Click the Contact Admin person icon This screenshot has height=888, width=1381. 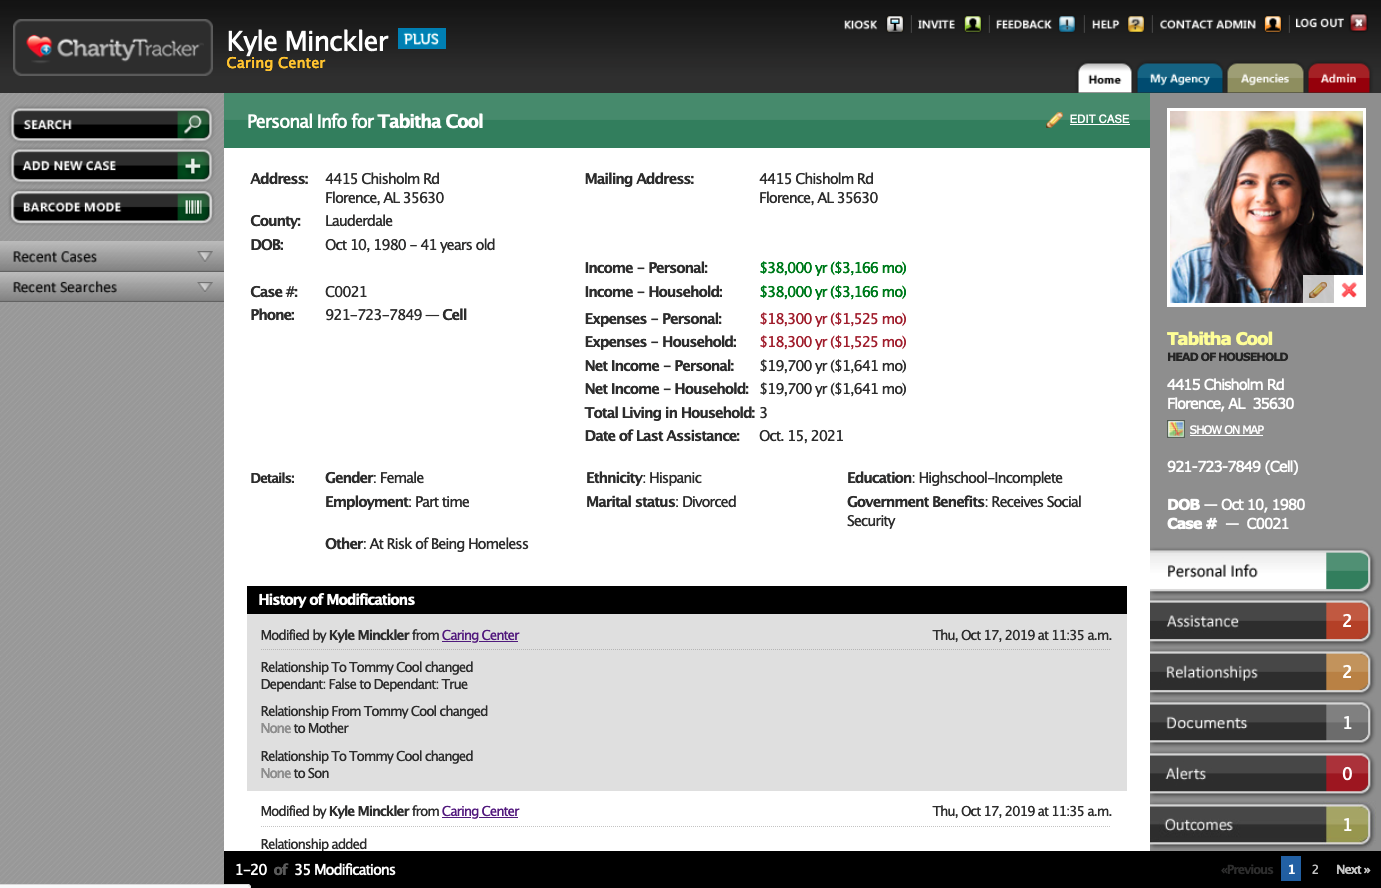coord(1272,23)
